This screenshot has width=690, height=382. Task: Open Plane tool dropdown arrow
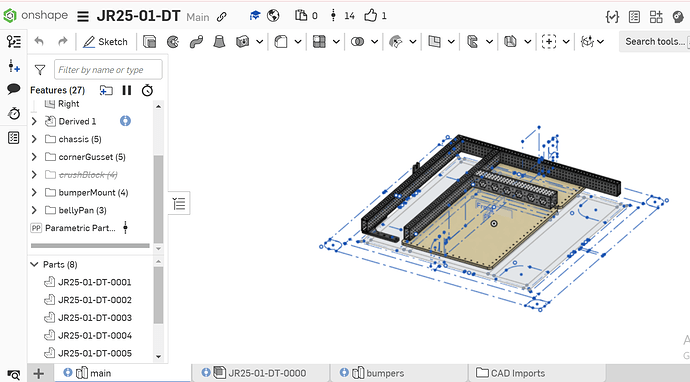coord(451,42)
